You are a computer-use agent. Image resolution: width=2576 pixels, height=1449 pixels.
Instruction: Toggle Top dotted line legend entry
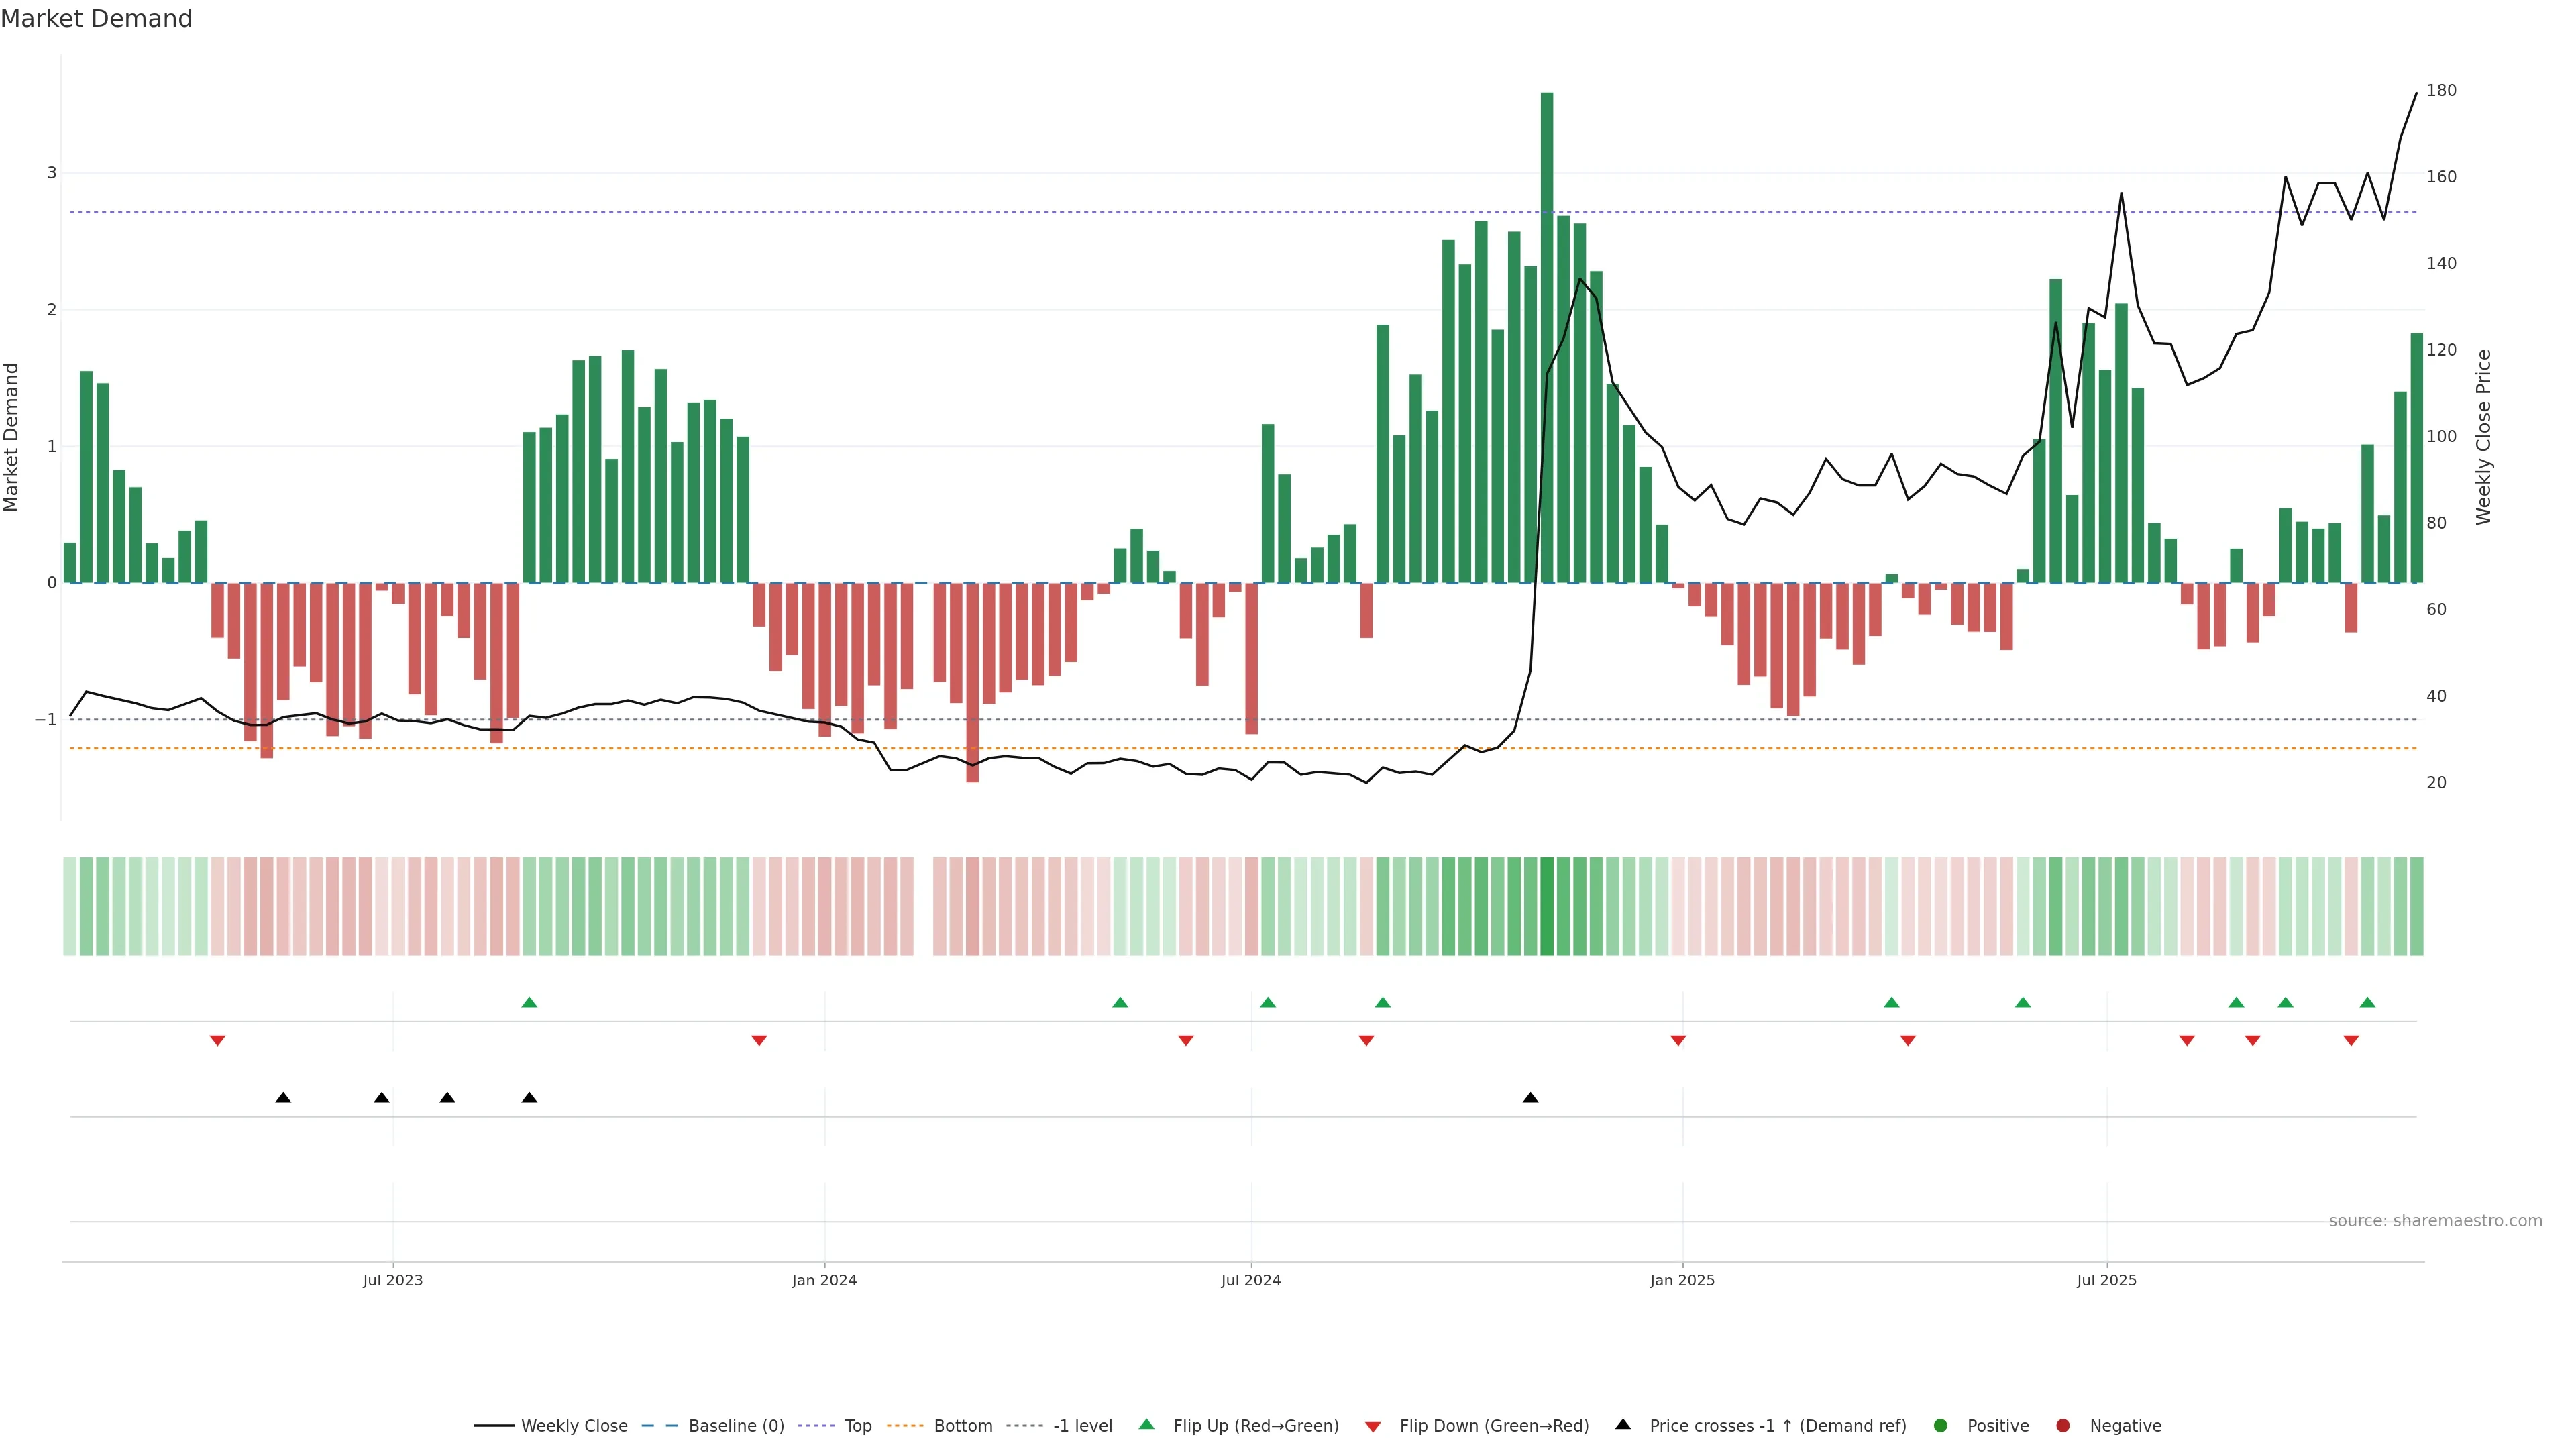tap(857, 1426)
